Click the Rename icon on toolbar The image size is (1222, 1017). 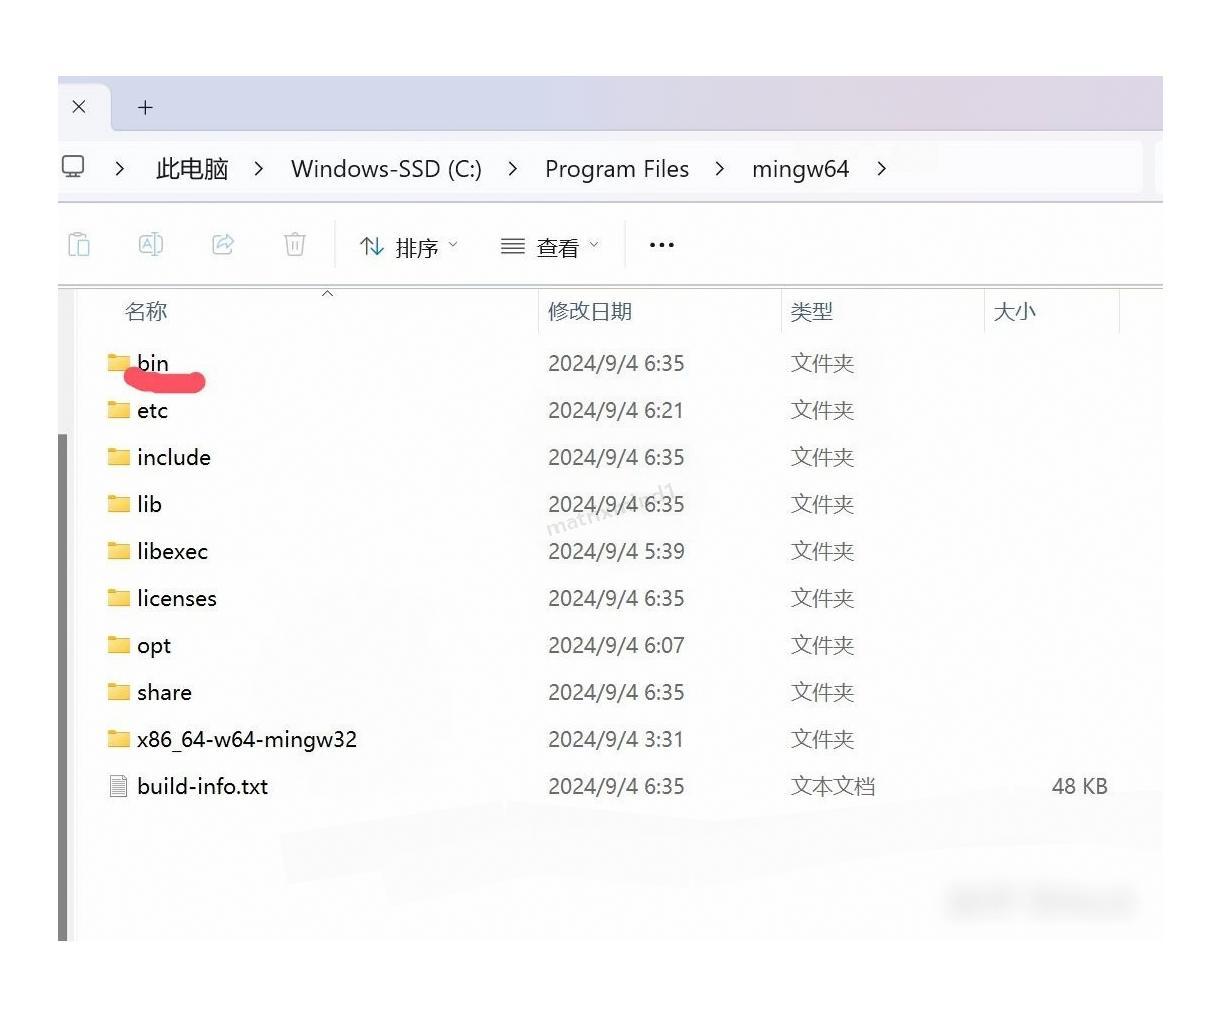point(151,244)
